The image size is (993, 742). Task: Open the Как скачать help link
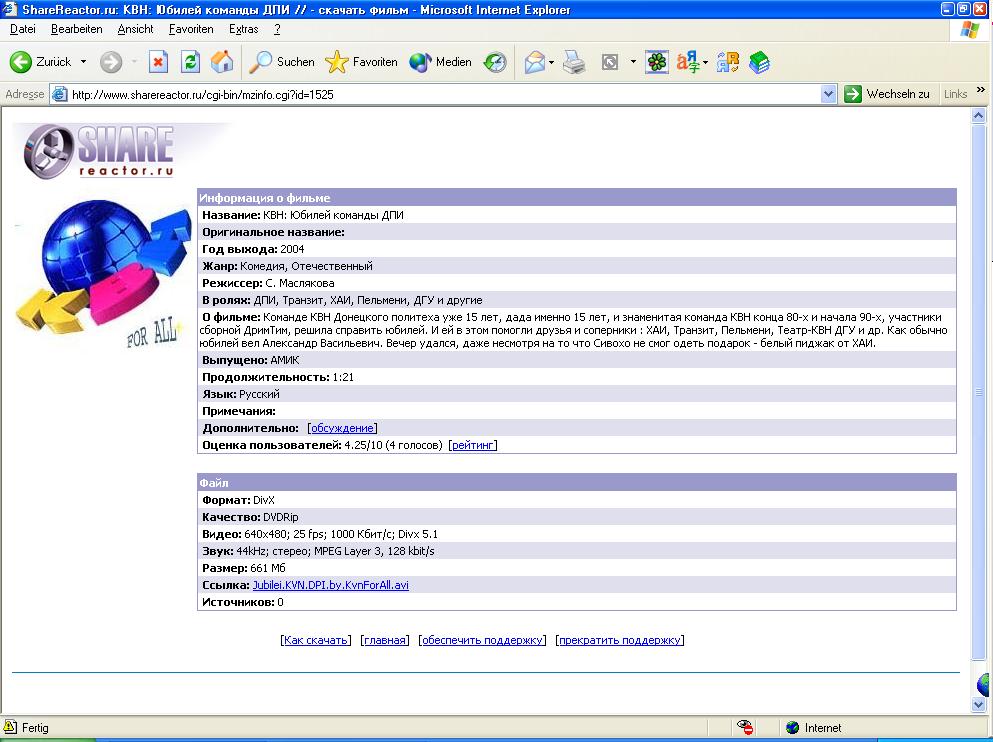click(x=315, y=640)
